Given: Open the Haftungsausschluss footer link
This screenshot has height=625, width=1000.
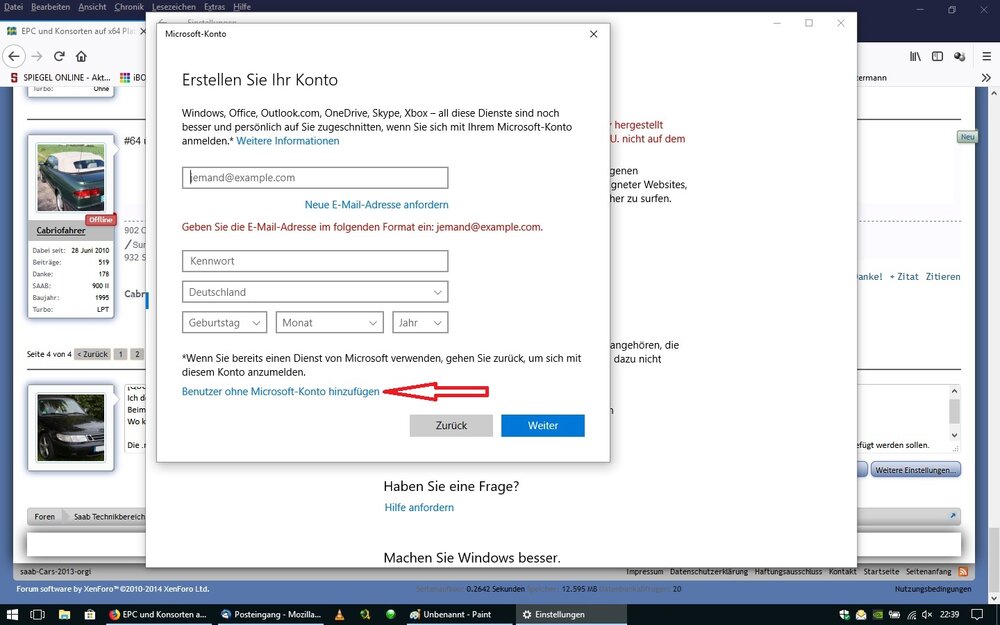Looking at the screenshot, I should 788,571.
